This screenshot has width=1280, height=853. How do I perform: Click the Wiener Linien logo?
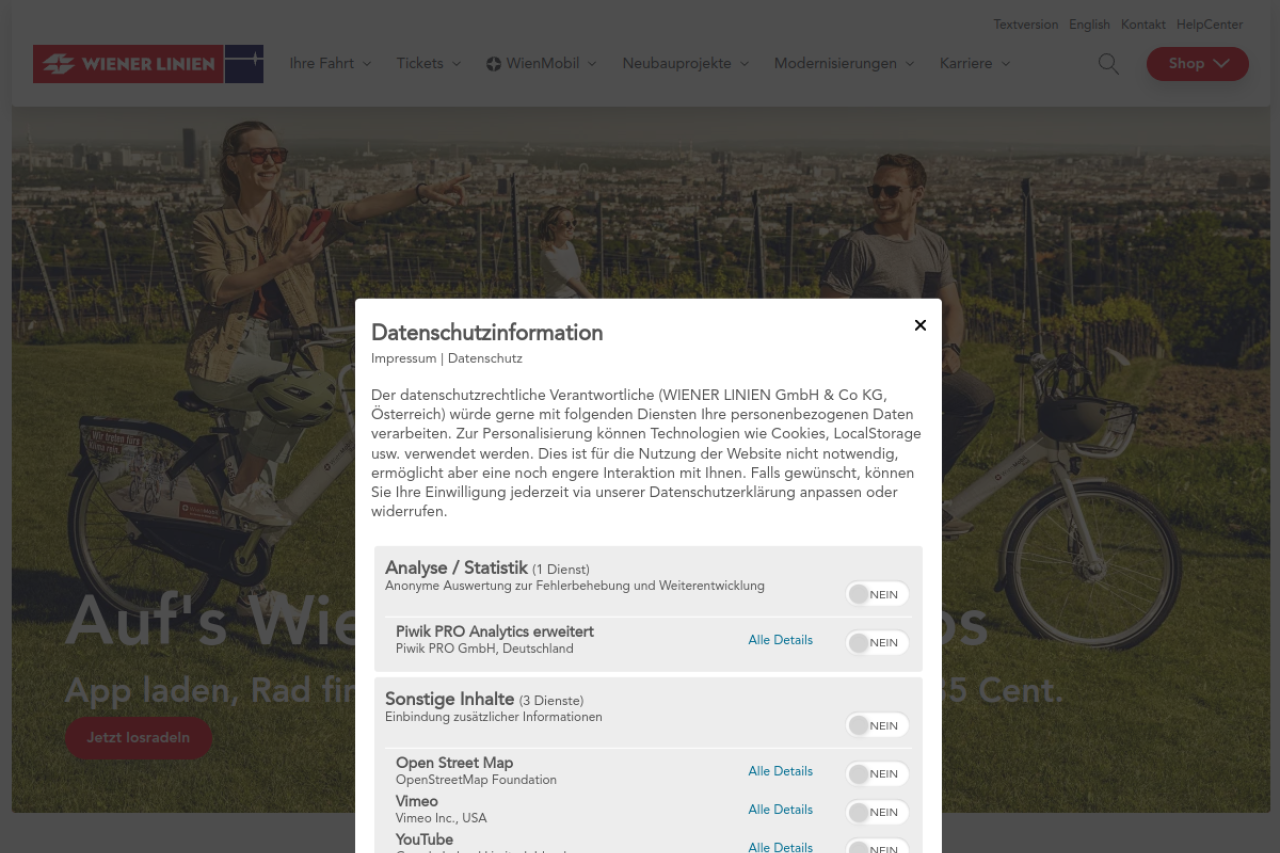(x=148, y=64)
